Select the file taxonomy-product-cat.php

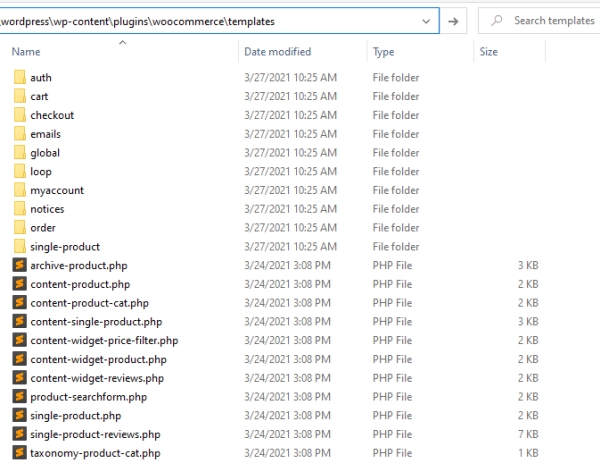pyautogui.click(x=95, y=453)
